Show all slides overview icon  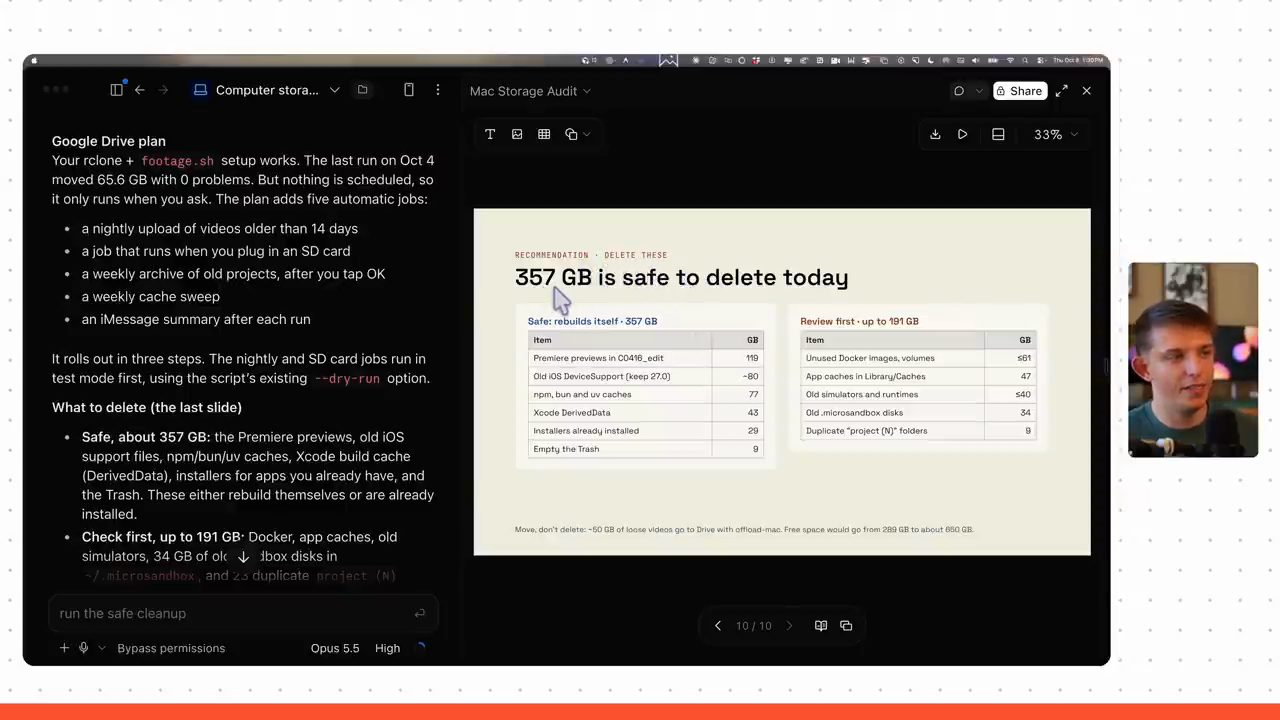click(847, 626)
